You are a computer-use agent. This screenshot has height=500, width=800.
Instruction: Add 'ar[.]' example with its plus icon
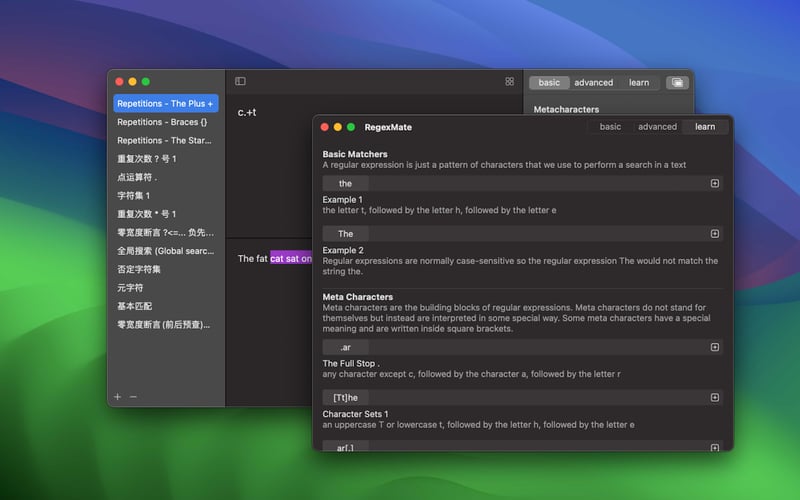pyautogui.click(x=714, y=447)
